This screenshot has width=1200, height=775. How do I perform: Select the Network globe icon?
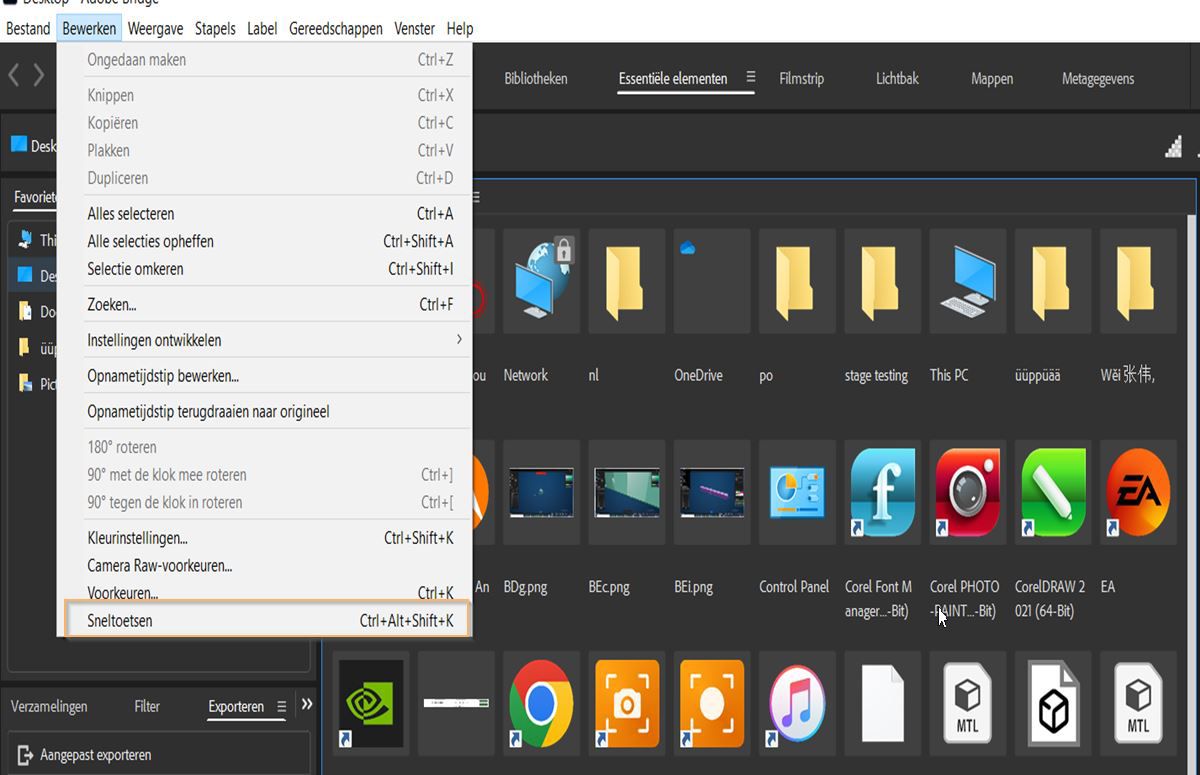click(543, 278)
